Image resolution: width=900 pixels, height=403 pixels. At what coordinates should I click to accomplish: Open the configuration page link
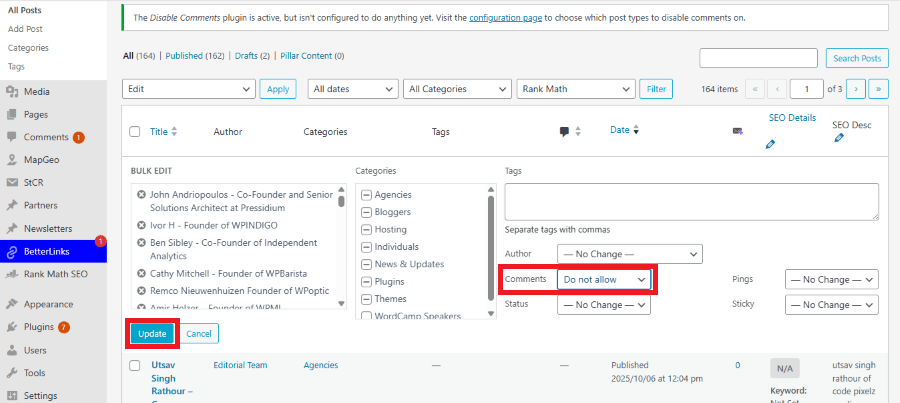tap(507, 18)
